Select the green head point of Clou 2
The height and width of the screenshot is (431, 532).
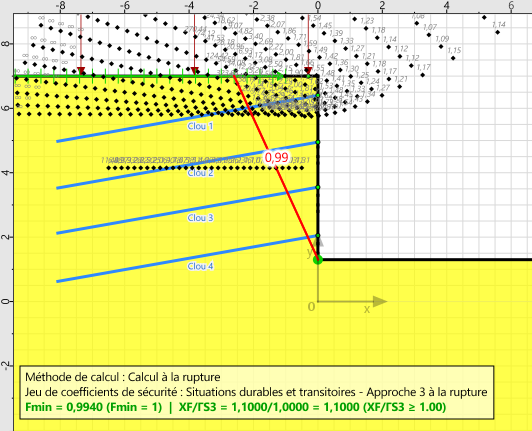click(318, 142)
